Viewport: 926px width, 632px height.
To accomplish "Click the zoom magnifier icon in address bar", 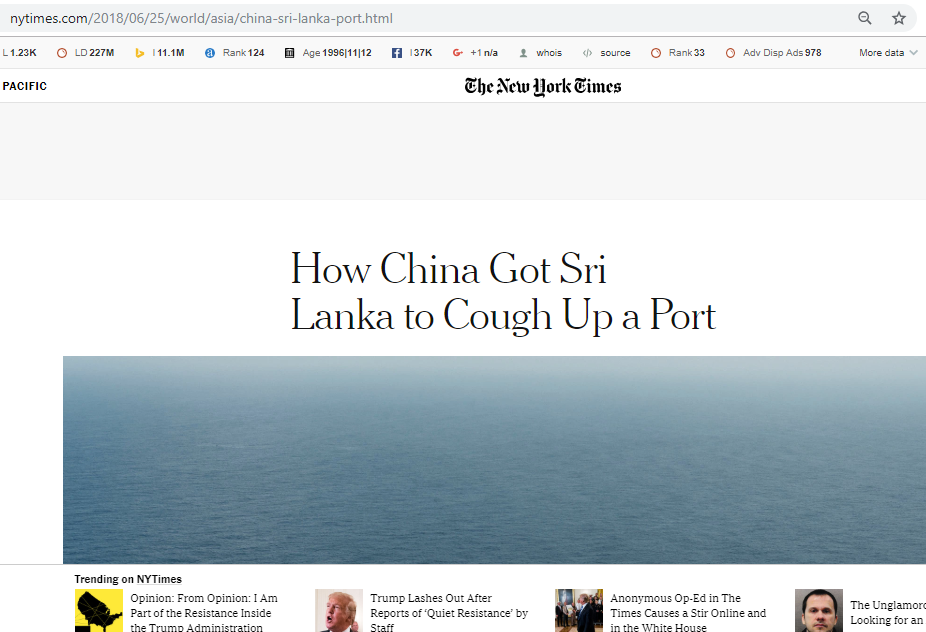I will [x=865, y=18].
